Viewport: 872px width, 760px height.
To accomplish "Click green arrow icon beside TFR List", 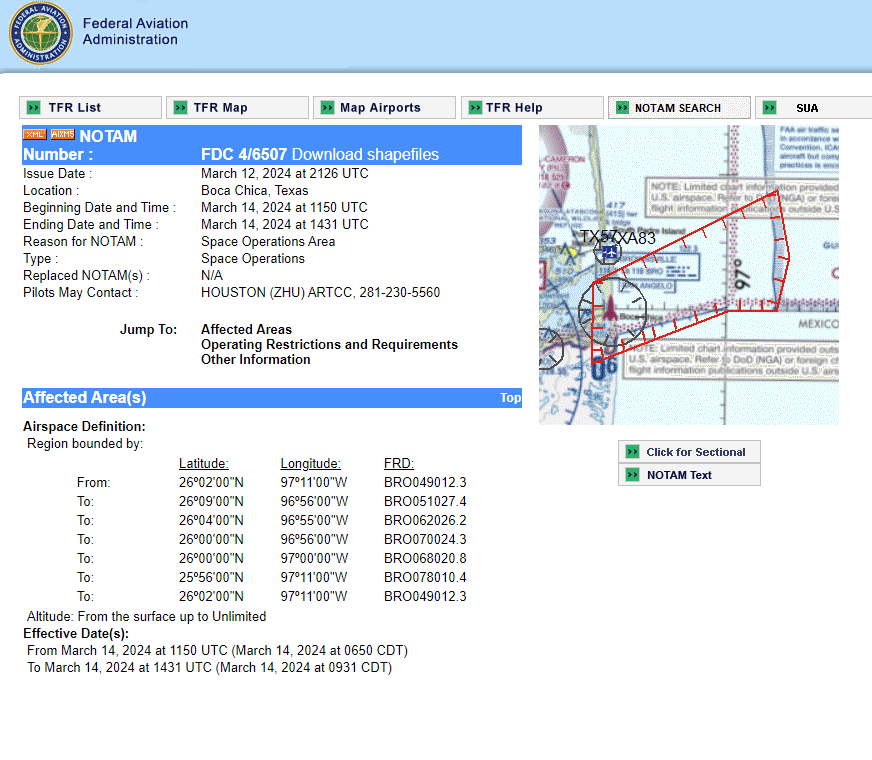I will pyautogui.click(x=34, y=107).
